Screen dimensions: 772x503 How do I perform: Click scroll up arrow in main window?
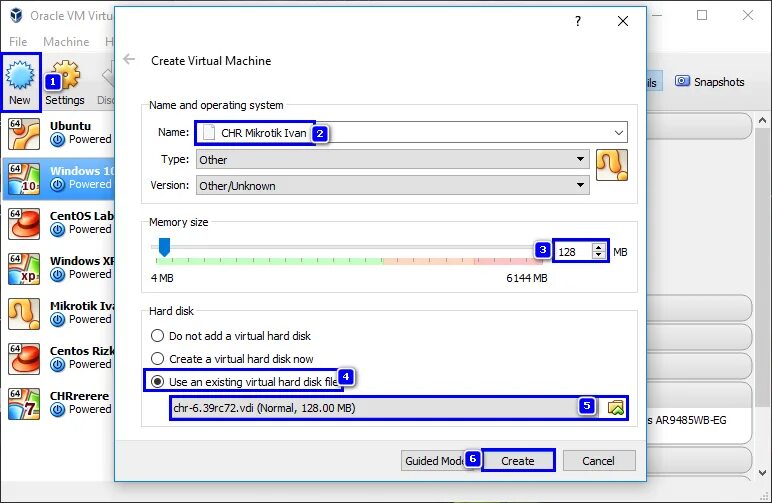coord(762,120)
